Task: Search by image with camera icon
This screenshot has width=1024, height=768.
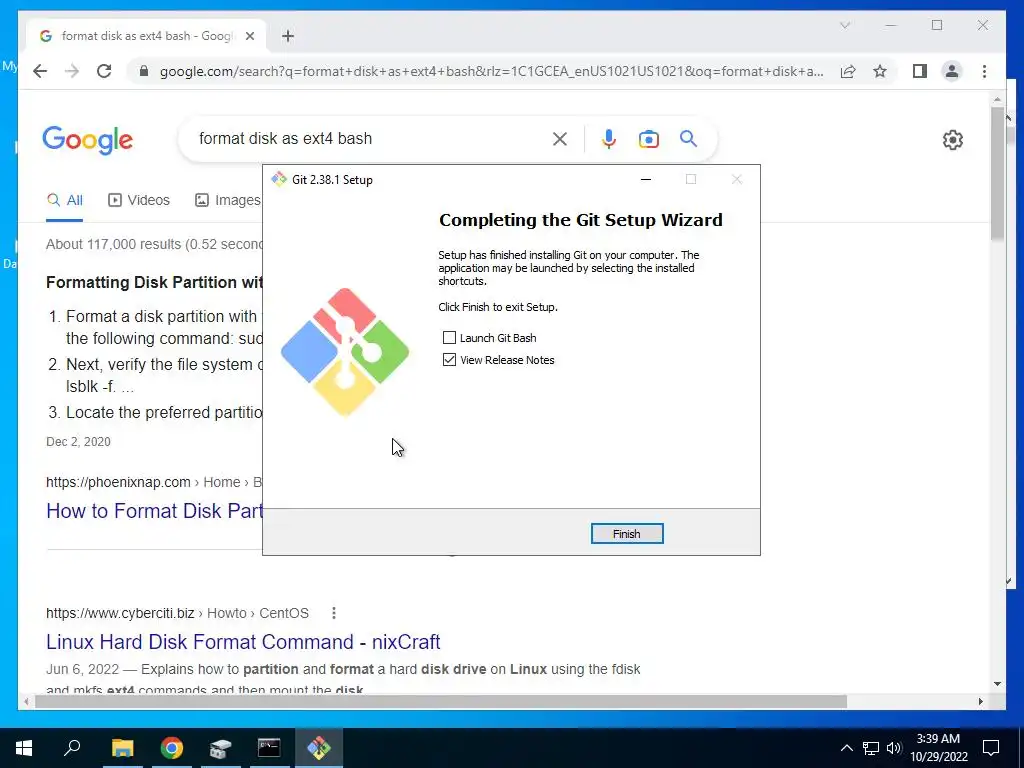Action: pyautogui.click(x=648, y=138)
